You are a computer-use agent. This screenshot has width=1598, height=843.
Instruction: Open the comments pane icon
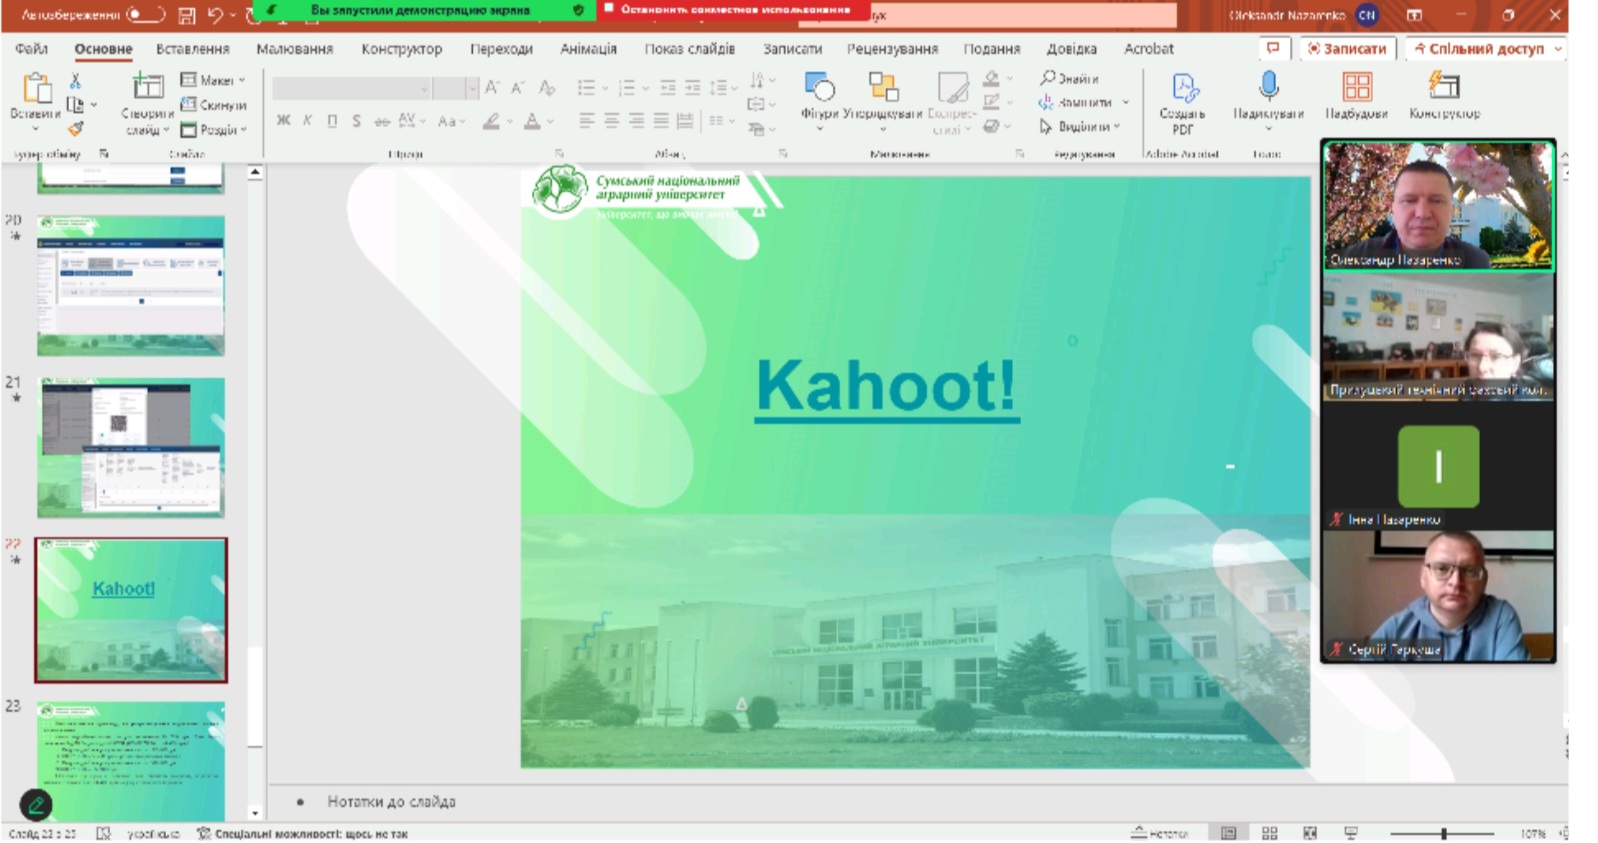click(1273, 48)
